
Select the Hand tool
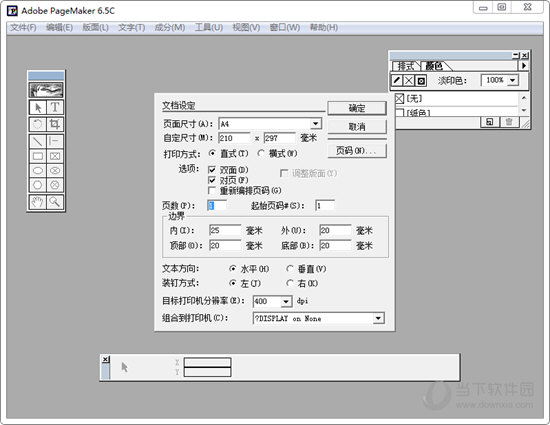pyautogui.click(x=38, y=202)
